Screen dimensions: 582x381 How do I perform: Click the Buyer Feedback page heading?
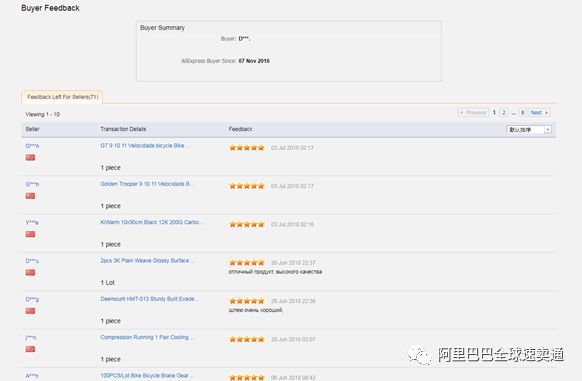click(x=50, y=8)
